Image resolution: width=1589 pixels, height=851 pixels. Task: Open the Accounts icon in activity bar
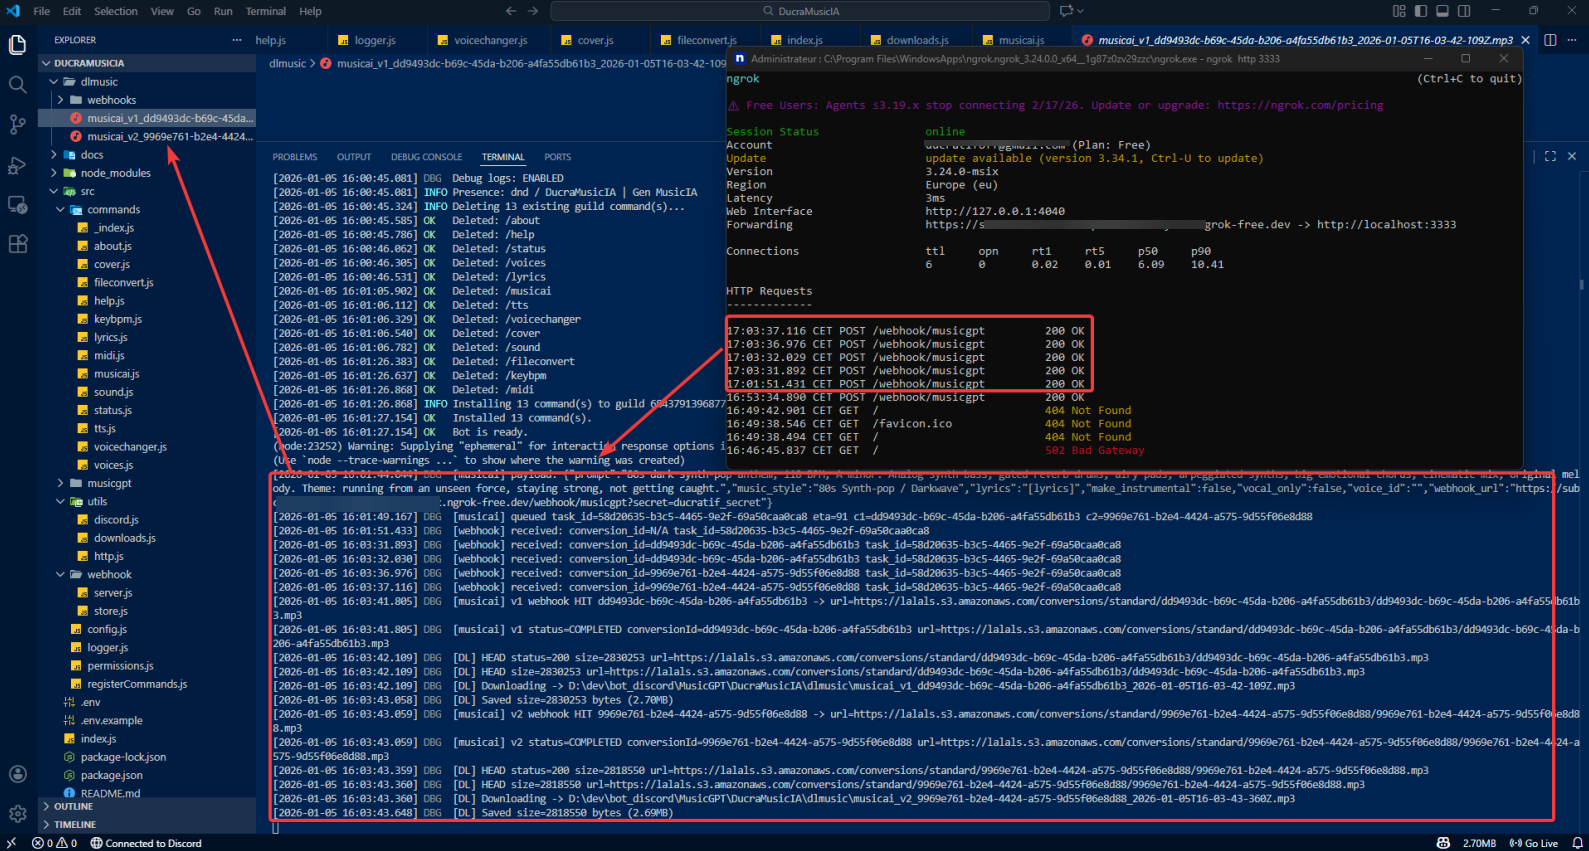coord(17,774)
